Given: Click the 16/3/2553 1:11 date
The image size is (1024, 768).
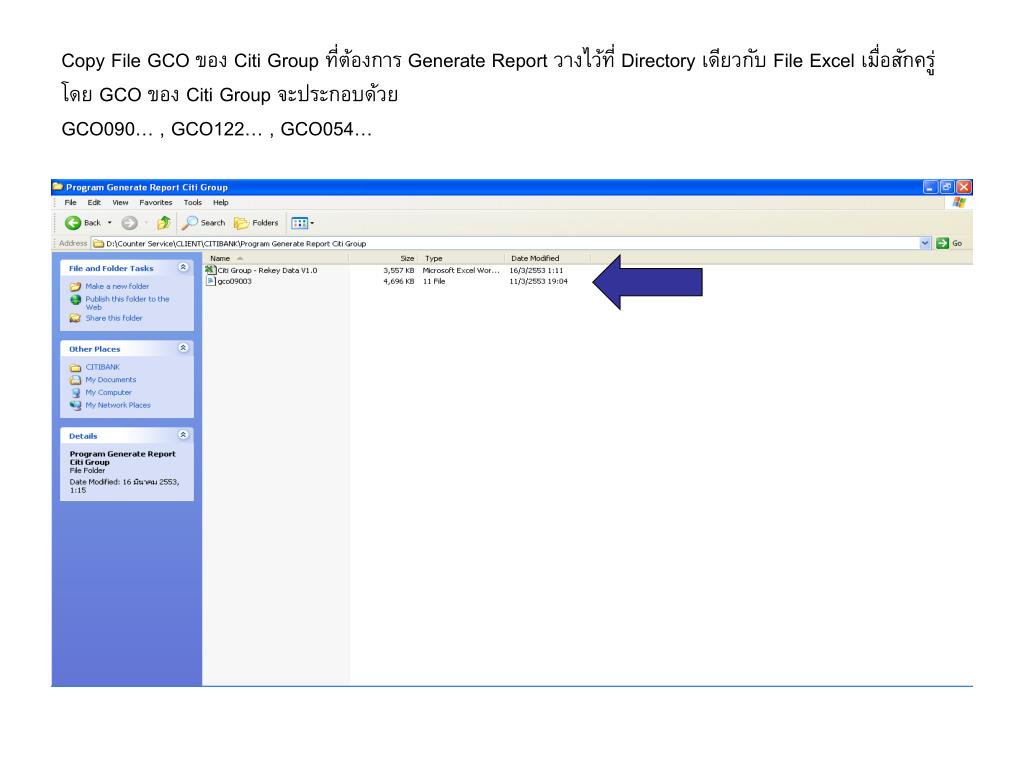Looking at the screenshot, I should (536, 270).
